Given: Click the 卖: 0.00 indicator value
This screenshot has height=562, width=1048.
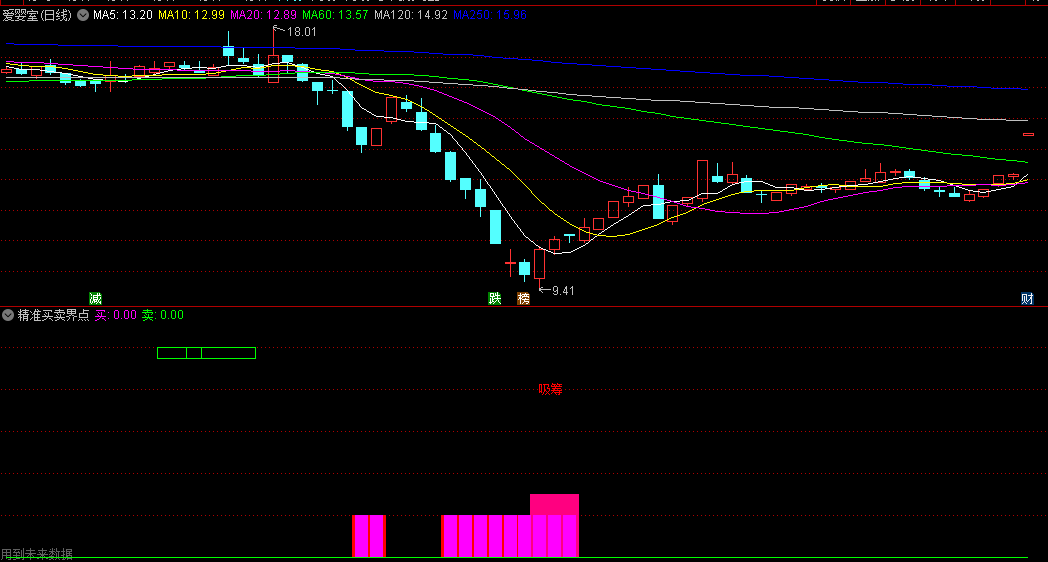Looking at the screenshot, I should 162,315.
